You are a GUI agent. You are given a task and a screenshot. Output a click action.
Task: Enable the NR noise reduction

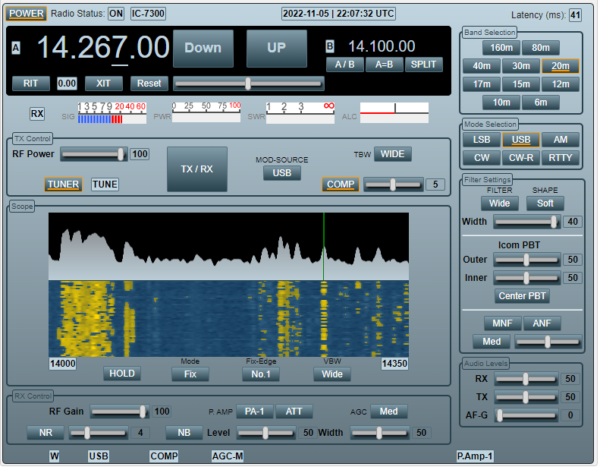[46, 433]
